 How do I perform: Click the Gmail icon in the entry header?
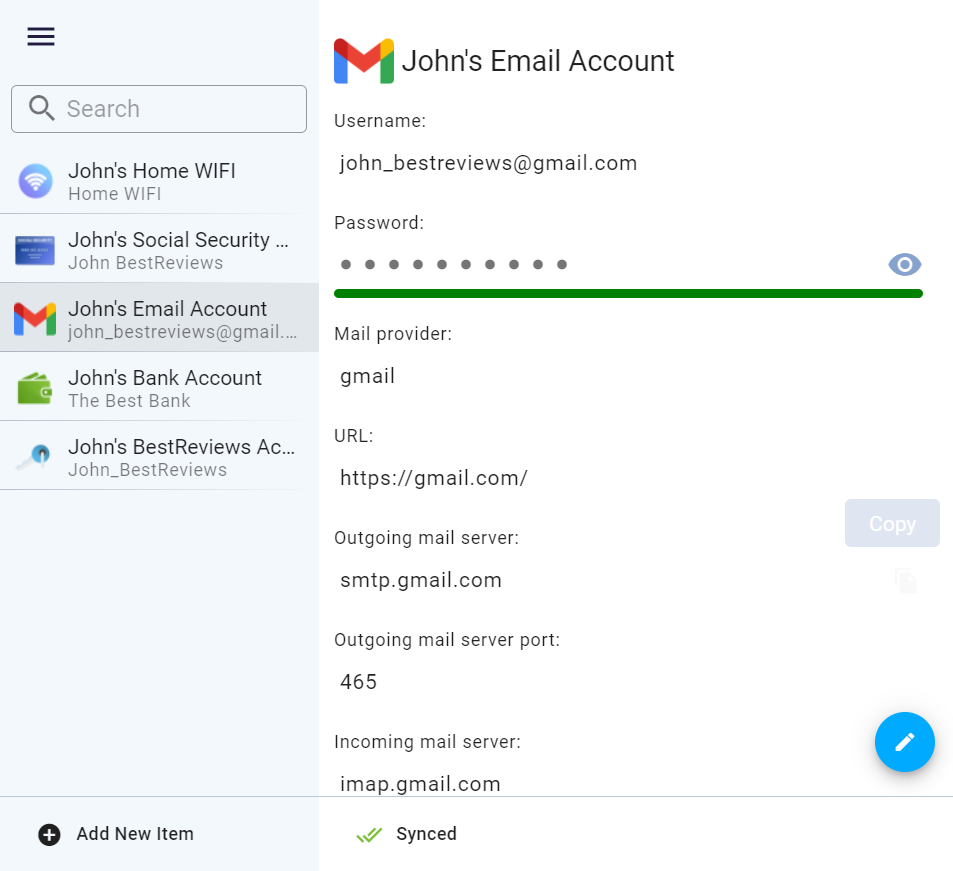(363, 61)
